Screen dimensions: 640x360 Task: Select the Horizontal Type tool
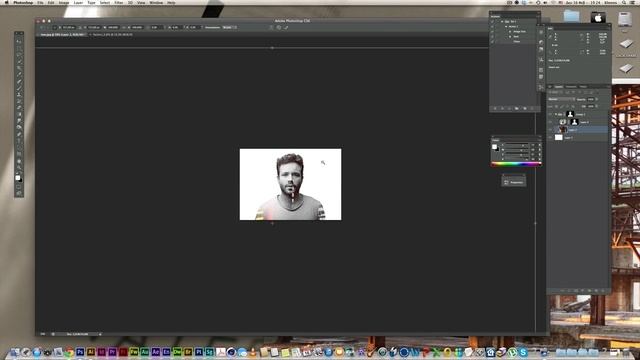19,140
